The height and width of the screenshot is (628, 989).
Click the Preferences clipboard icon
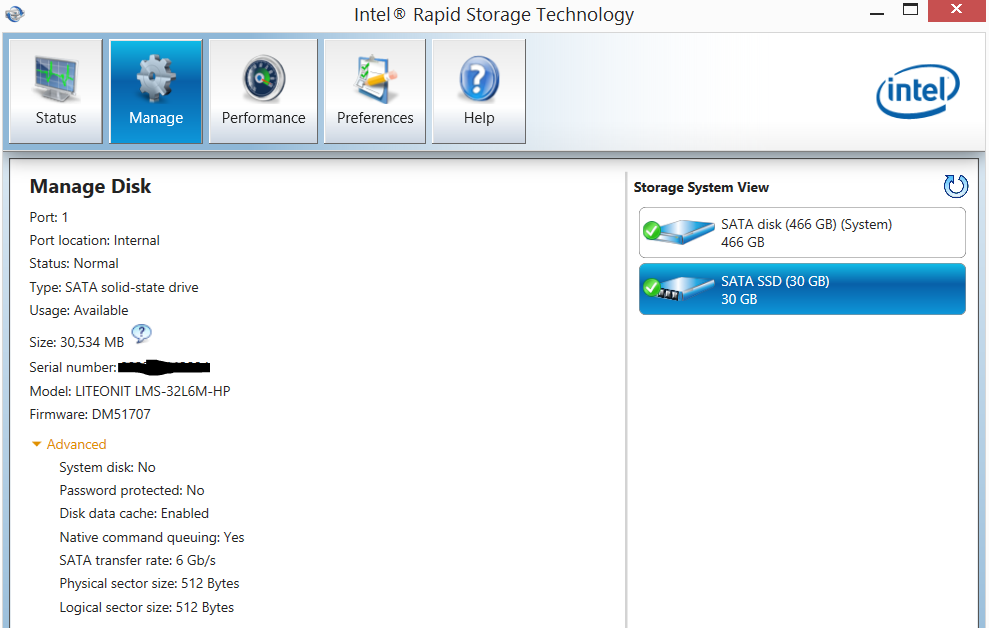[x=375, y=79]
